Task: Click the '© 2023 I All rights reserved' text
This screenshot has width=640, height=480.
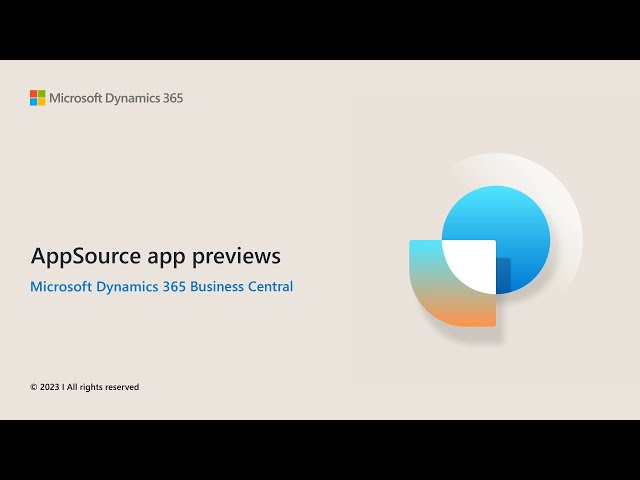Action: [x=84, y=387]
